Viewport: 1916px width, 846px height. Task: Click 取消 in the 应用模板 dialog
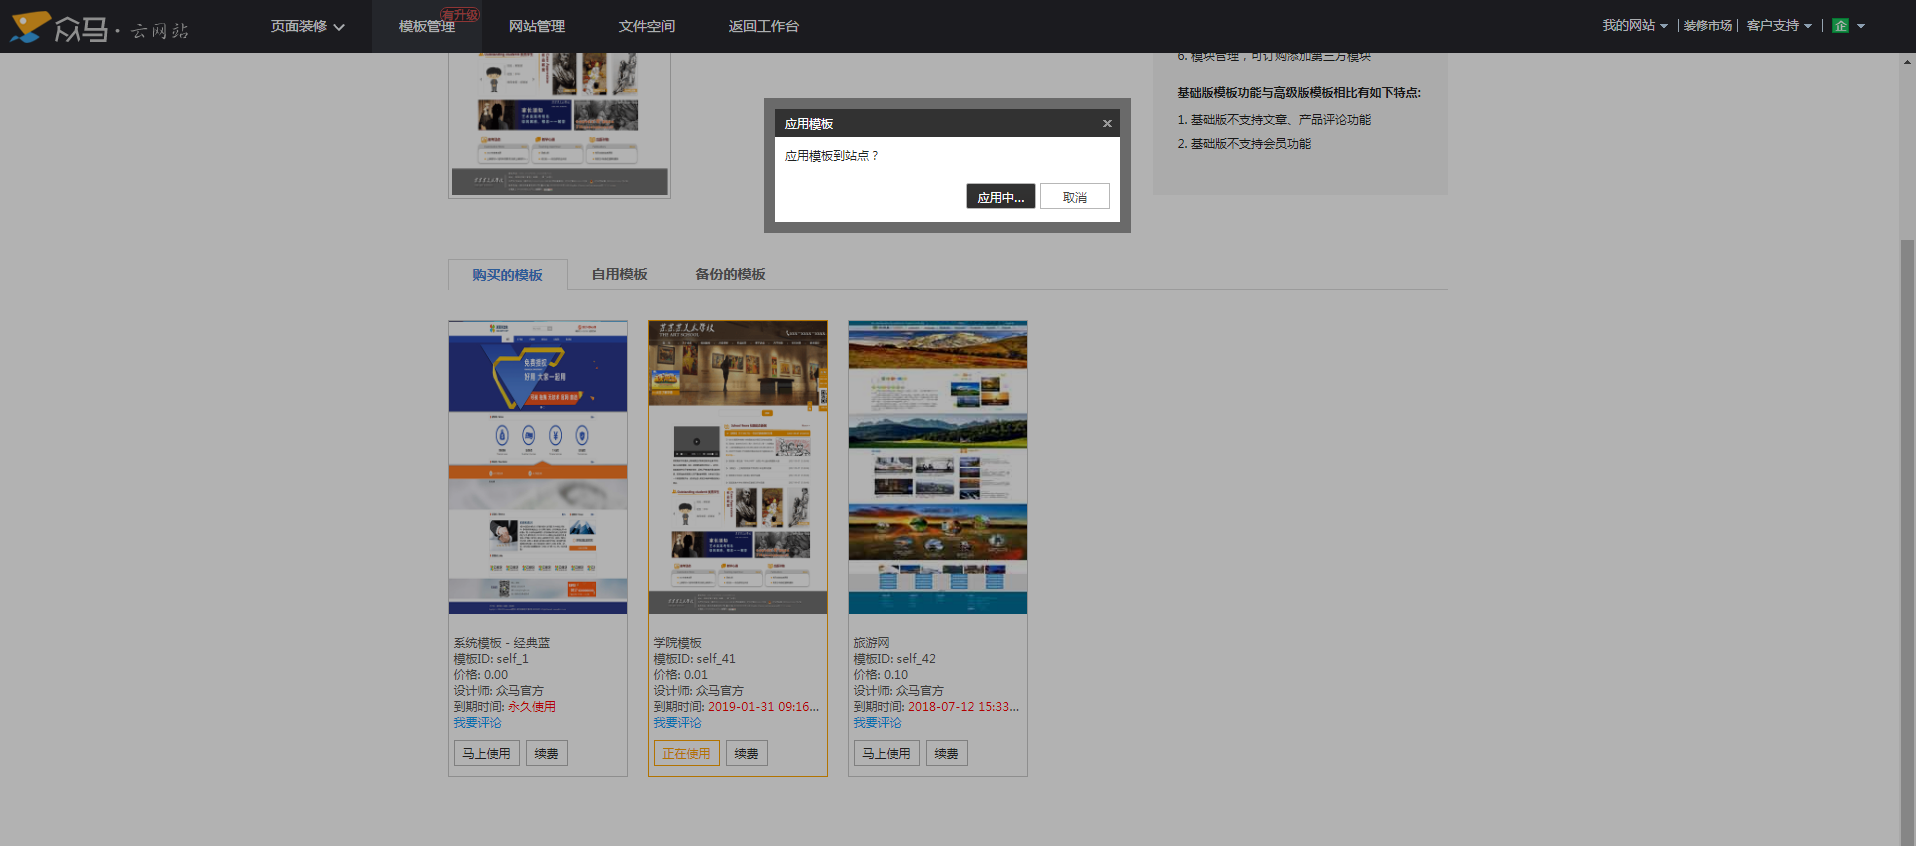click(x=1075, y=197)
